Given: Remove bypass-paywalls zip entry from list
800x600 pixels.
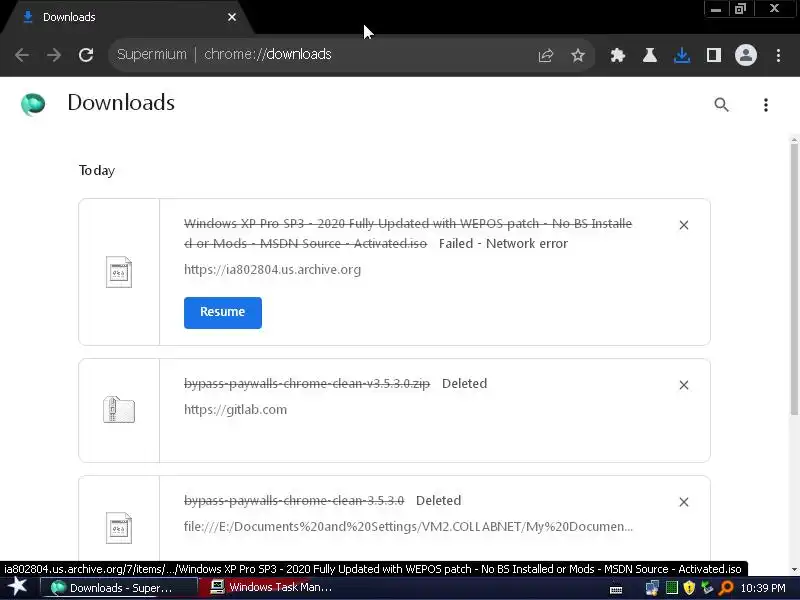Looking at the screenshot, I should [684, 385].
